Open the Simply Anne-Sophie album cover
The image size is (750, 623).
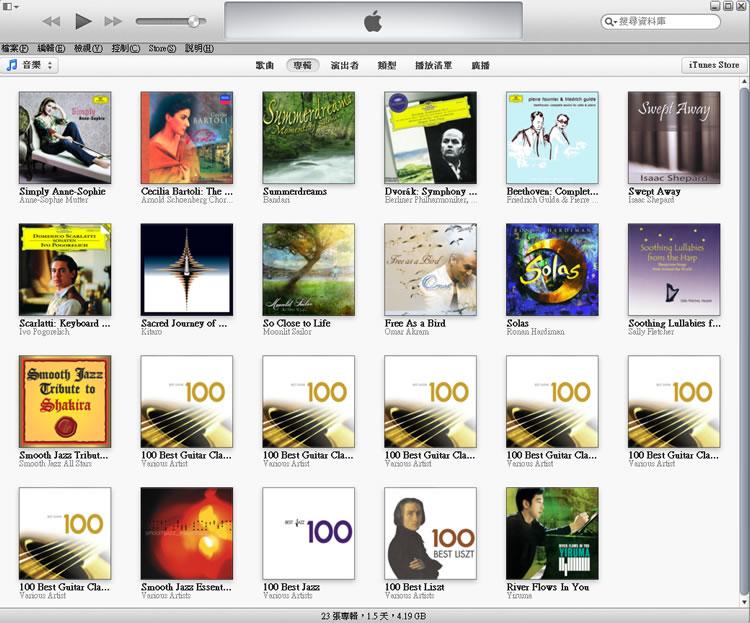pyautogui.click(x=65, y=138)
